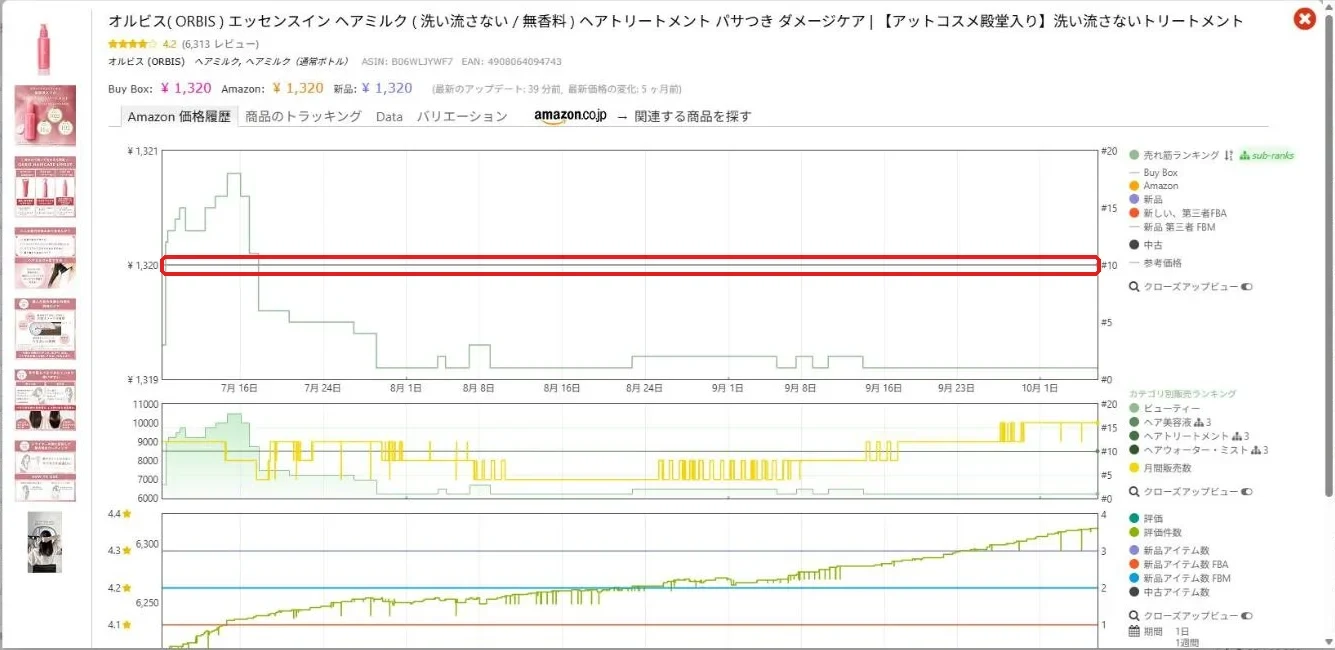Toggle Amazon orange legend dot
1335x650 pixels.
(1134, 186)
